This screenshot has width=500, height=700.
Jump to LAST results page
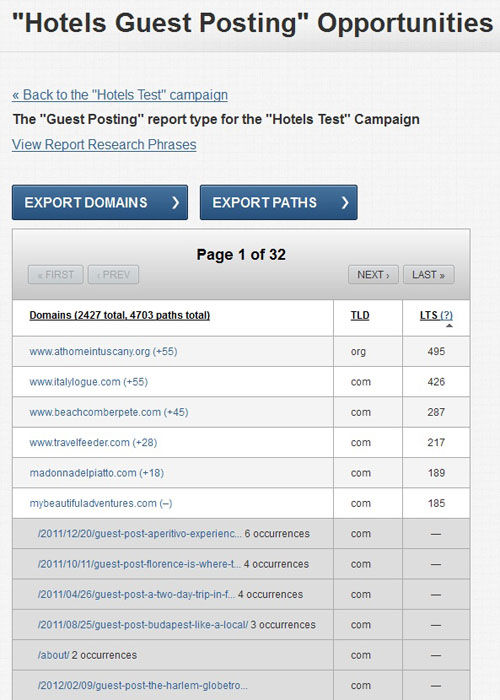(429, 275)
